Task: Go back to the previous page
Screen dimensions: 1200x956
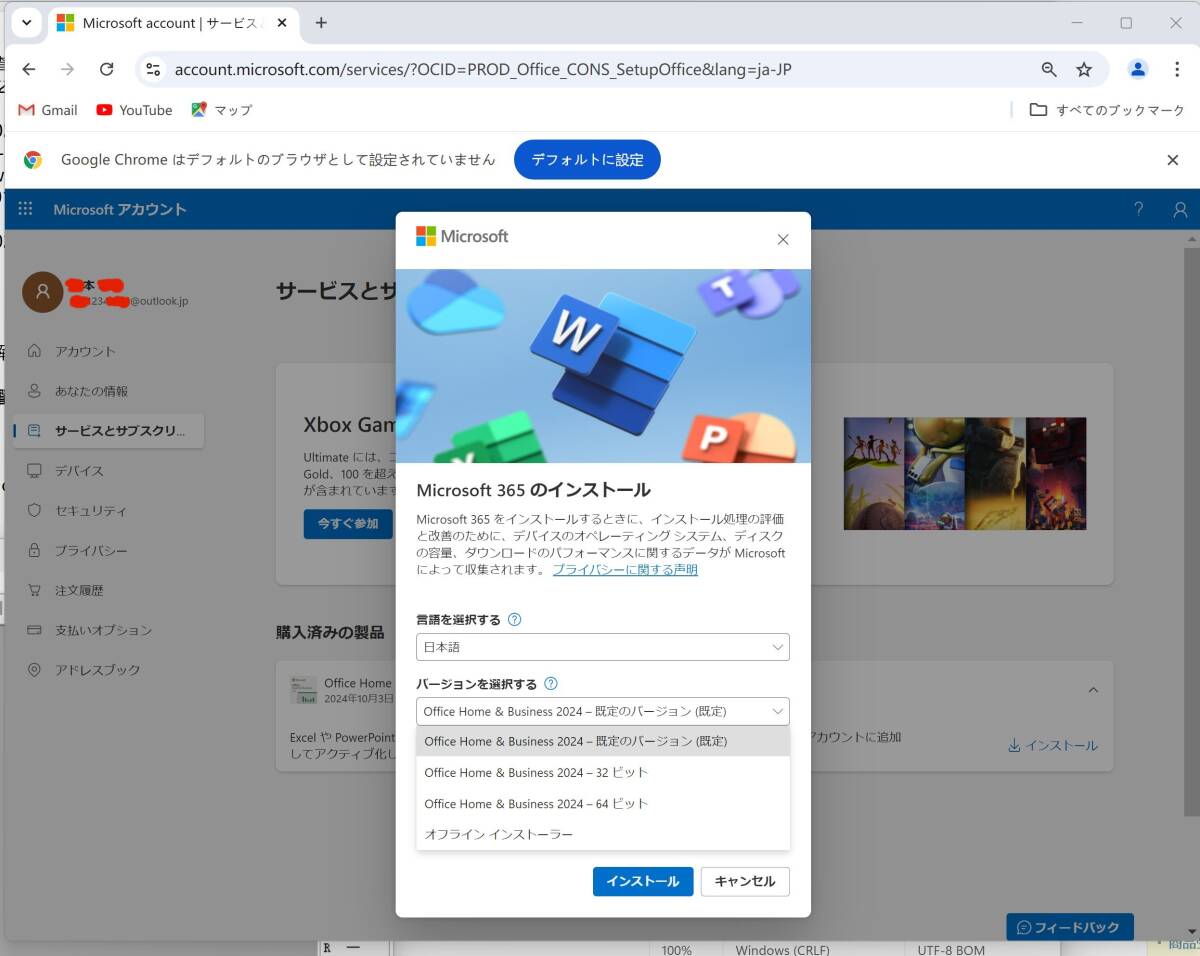Action: 29,69
